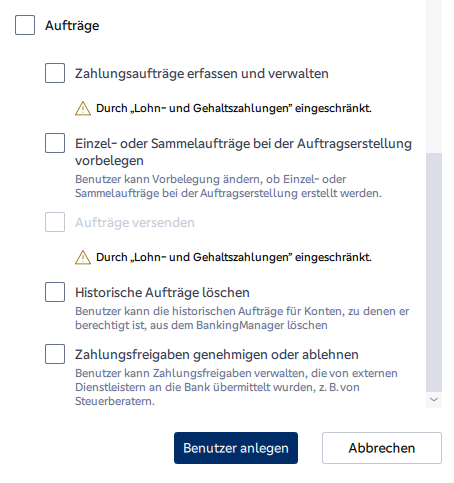
Task: Click the Zahlungsfreigaben genehmigen oder ablehnen label
Action: pyautogui.click(x=217, y=354)
